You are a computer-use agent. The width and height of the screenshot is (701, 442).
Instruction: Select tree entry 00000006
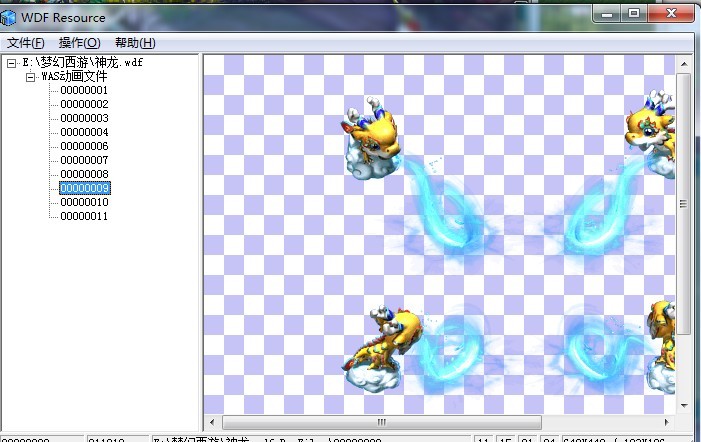click(x=84, y=146)
